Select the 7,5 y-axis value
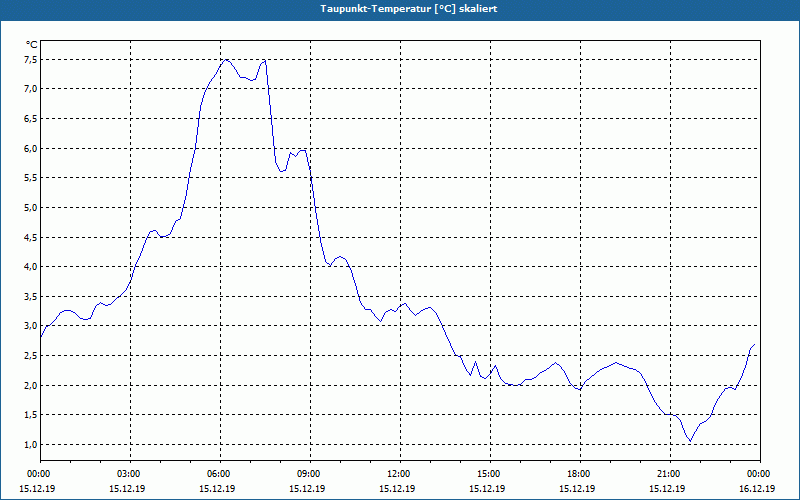The image size is (800, 500). coord(31,60)
